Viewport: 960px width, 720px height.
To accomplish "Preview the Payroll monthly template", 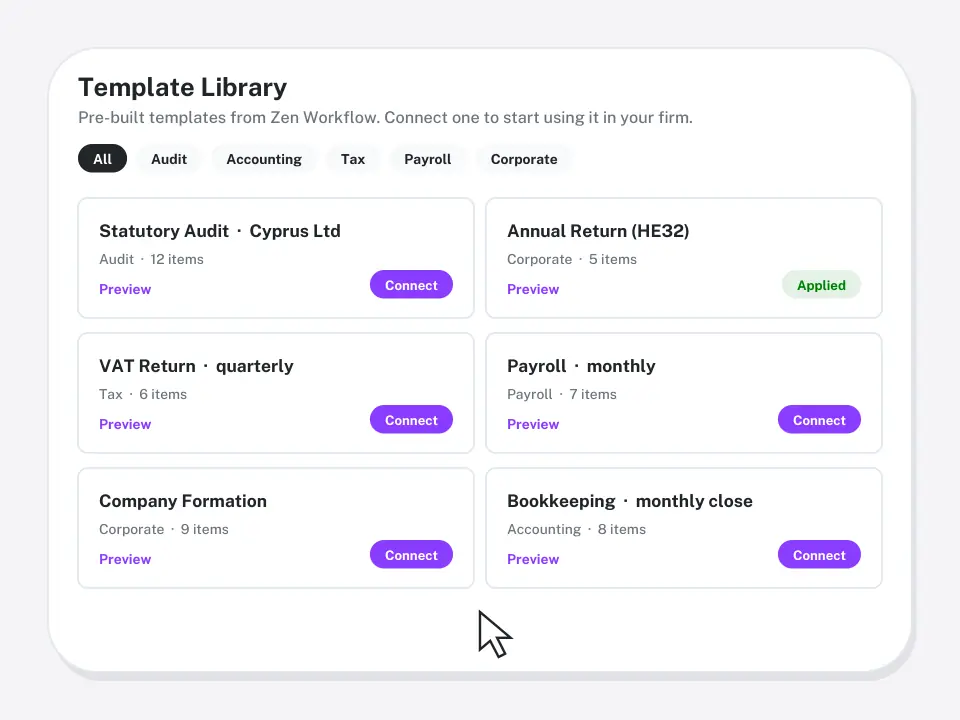I will [533, 424].
